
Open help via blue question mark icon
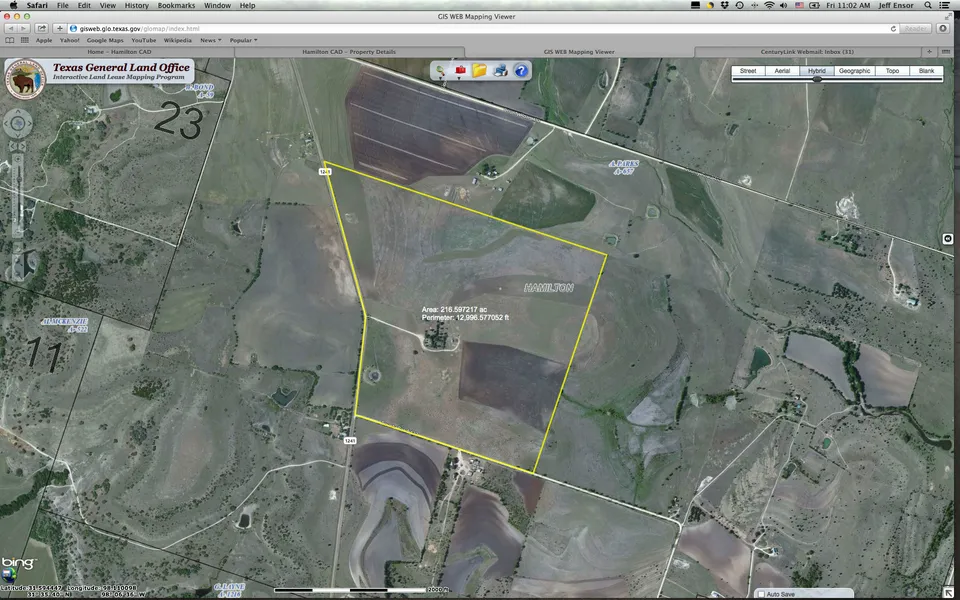(x=520, y=71)
